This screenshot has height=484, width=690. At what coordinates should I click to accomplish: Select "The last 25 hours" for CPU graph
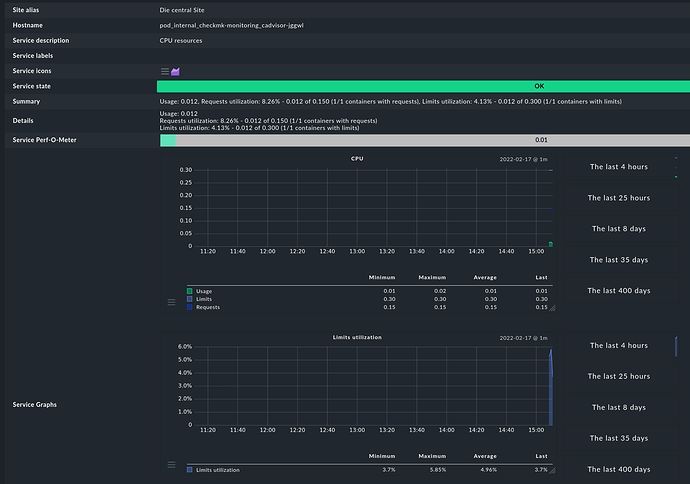(619, 198)
